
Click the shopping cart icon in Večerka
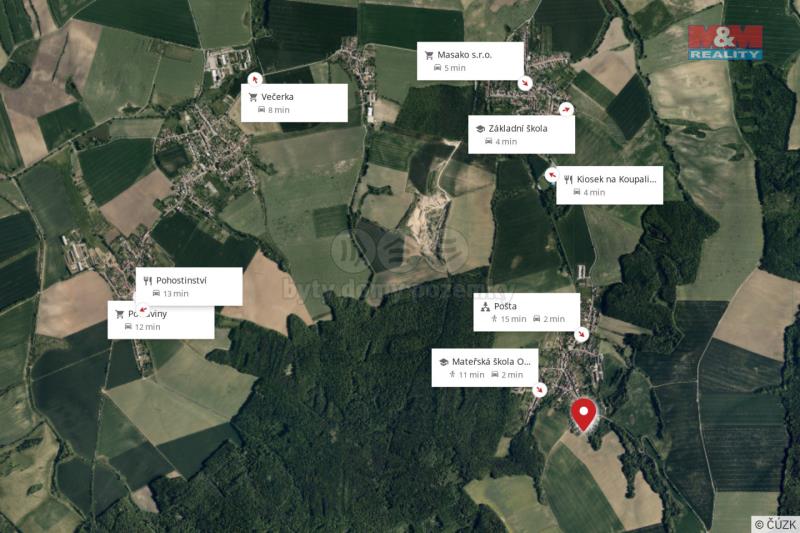[x=253, y=97]
